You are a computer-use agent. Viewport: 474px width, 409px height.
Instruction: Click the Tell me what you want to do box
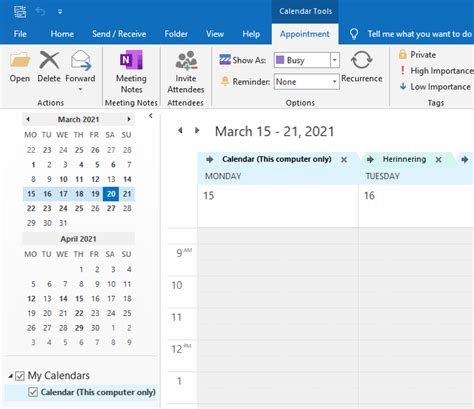pos(419,34)
